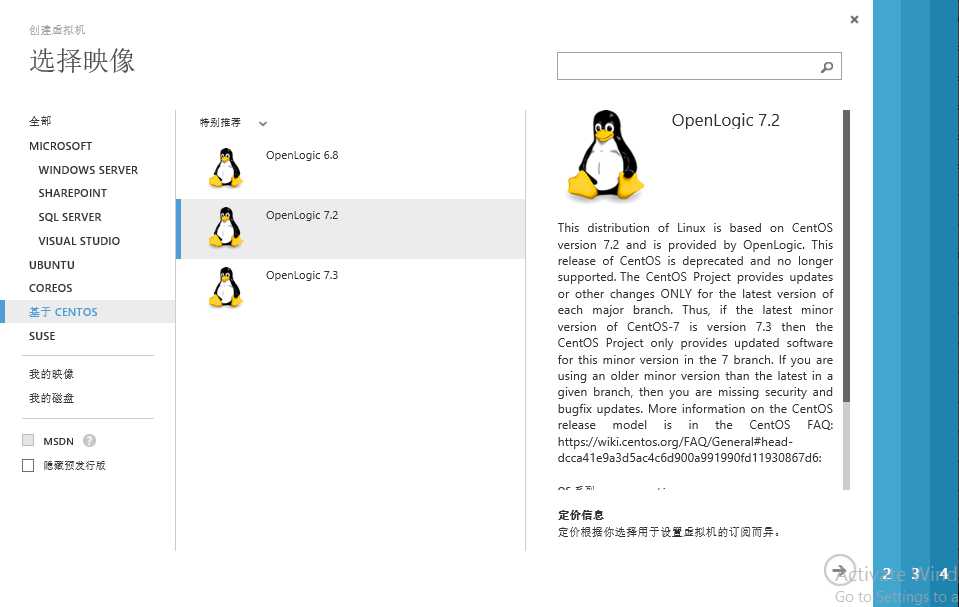Go to wizard step 2
Image resolution: width=959 pixels, height=607 pixels.
(886, 573)
